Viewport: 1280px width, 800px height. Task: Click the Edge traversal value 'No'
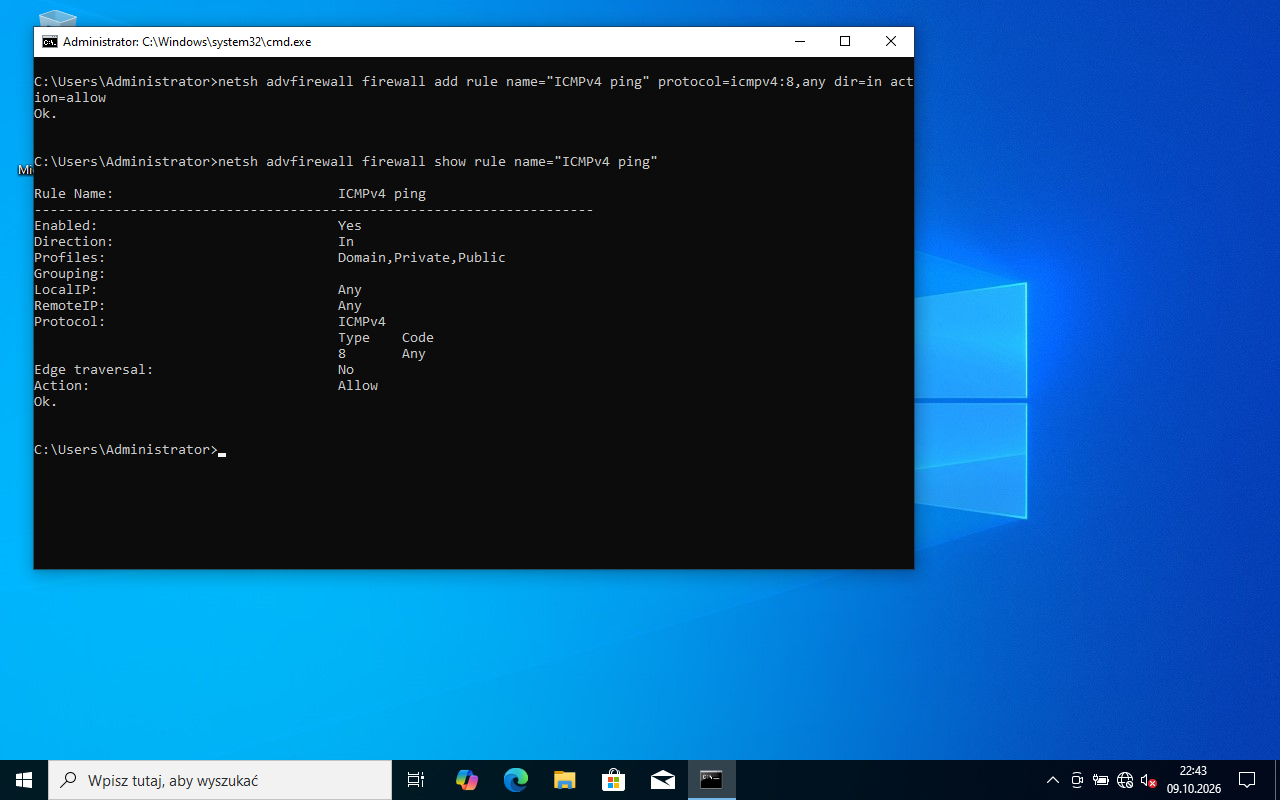(346, 370)
